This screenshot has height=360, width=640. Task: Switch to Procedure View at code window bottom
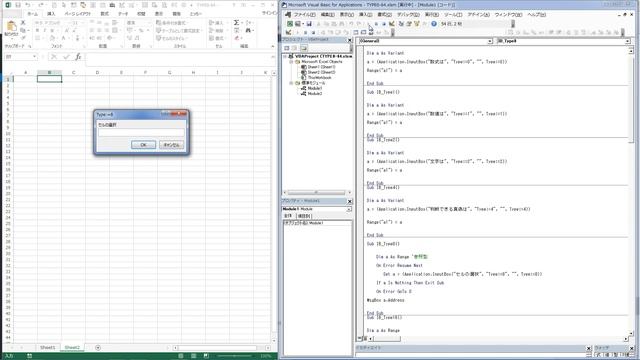pyautogui.click(x=360, y=338)
